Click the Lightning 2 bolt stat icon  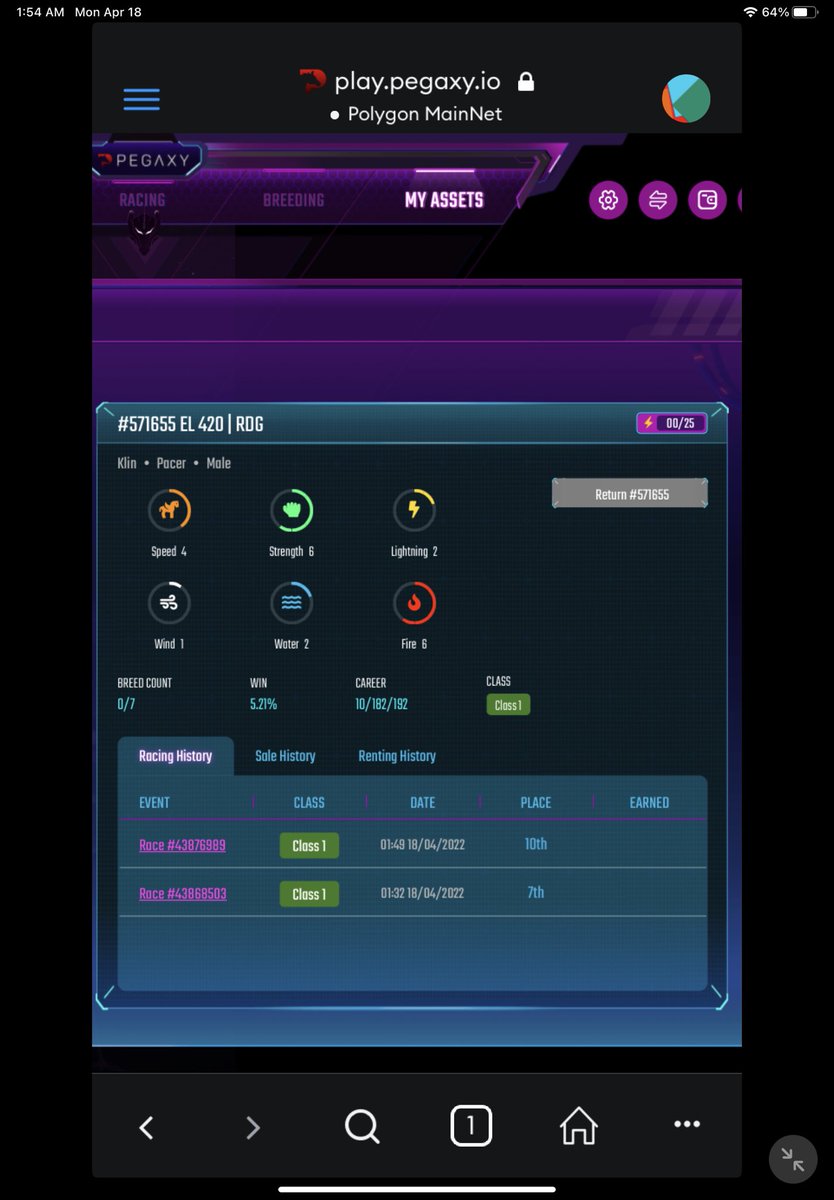[x=414, y=510]
